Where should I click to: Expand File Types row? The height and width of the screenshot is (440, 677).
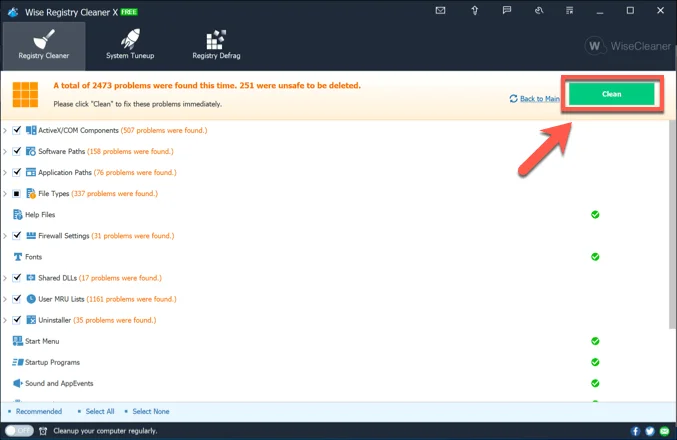click(5, 193)
